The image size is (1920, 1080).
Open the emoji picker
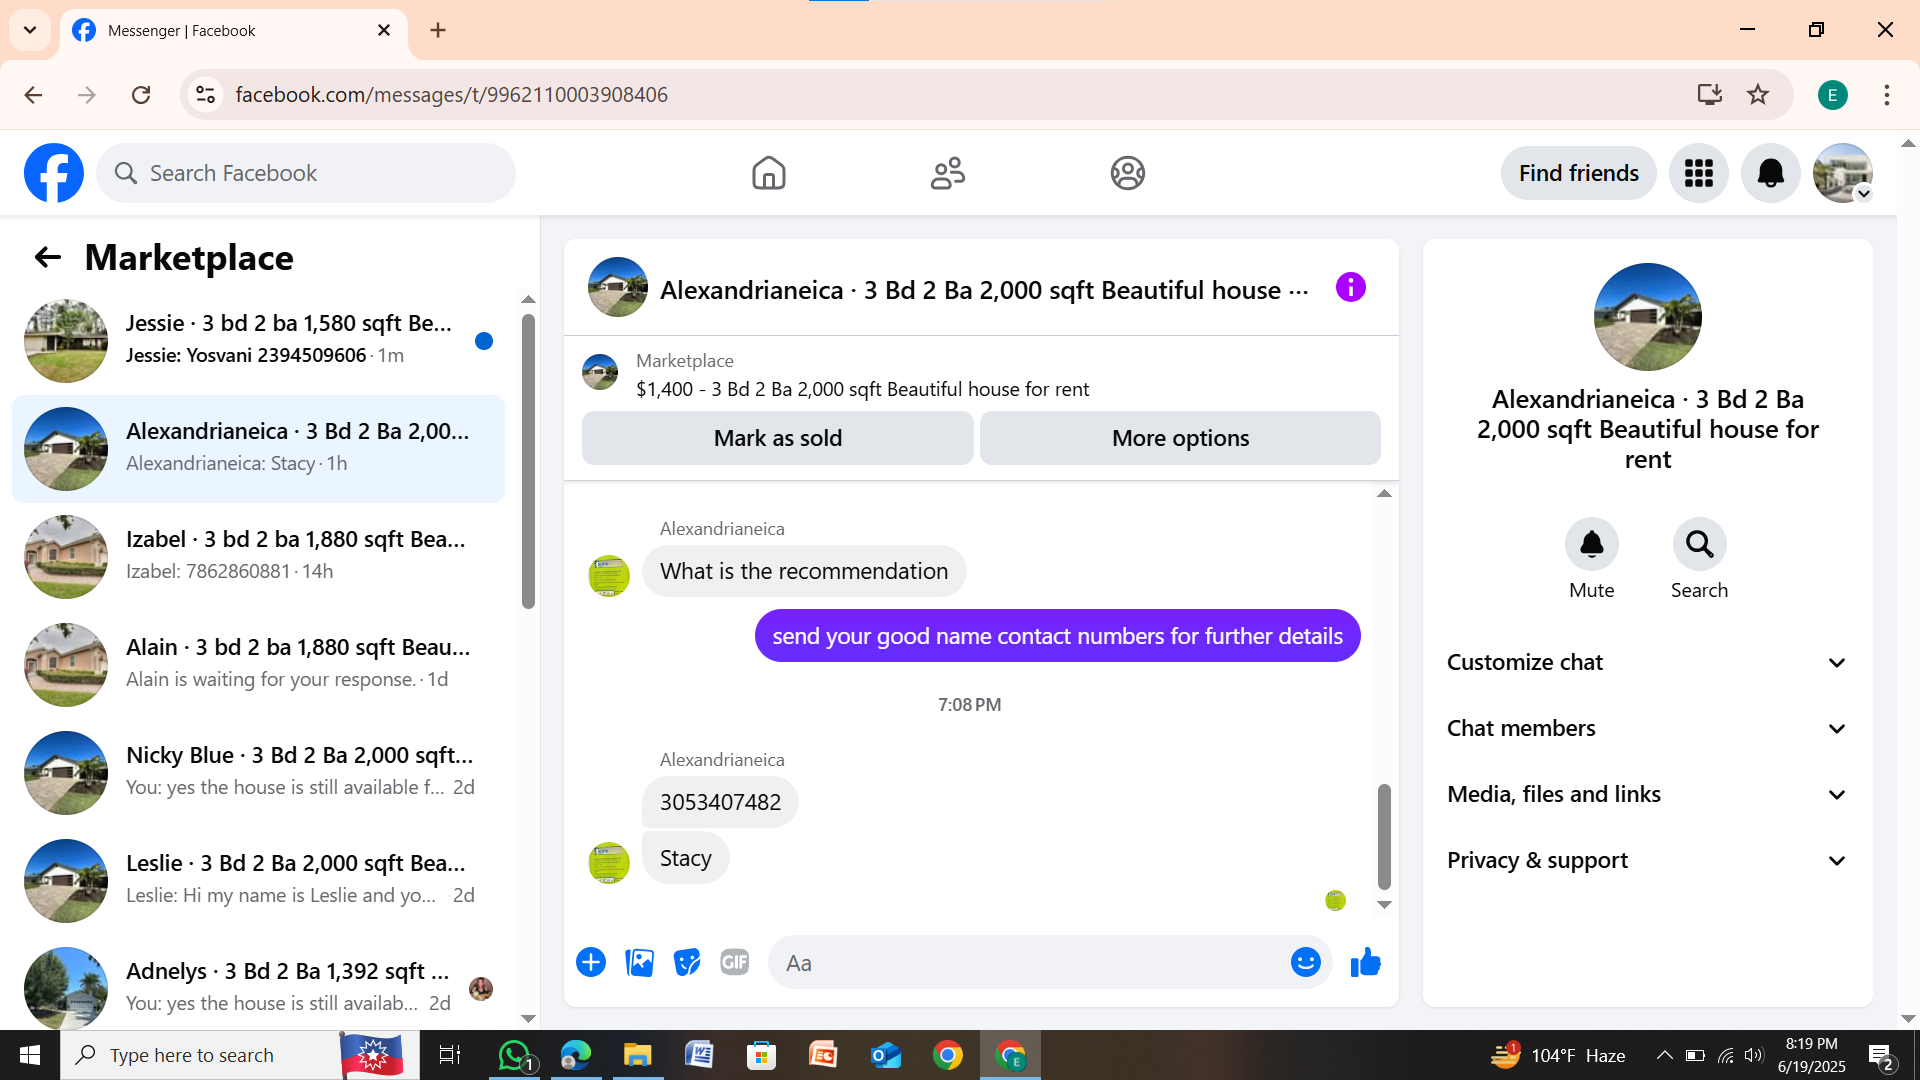[1306, 962]
